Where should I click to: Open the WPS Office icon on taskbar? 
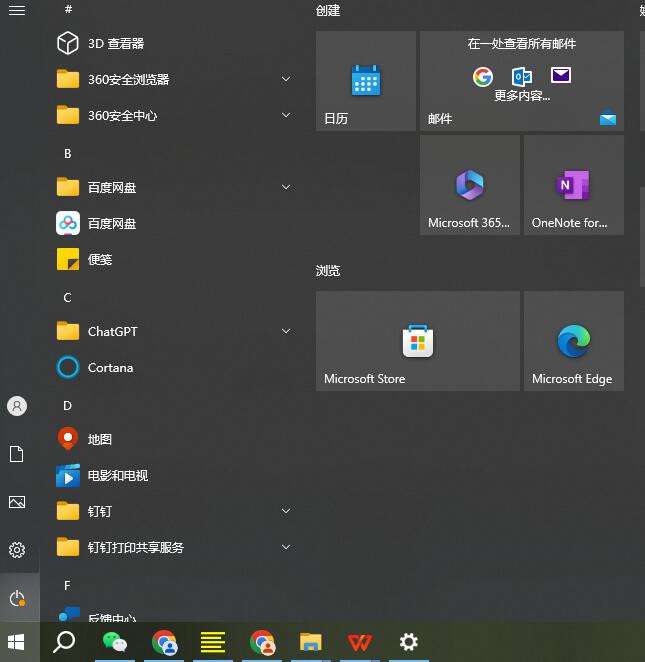click(x=359, y=642)
